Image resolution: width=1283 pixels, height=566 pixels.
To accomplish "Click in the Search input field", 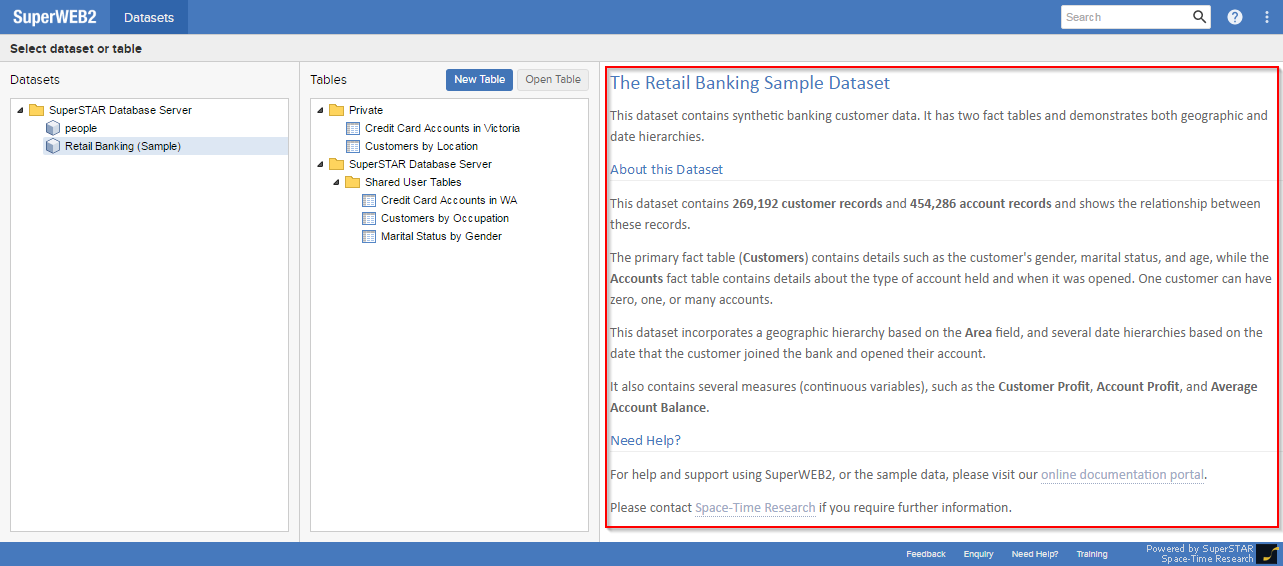I will (x=1125, y=17).
